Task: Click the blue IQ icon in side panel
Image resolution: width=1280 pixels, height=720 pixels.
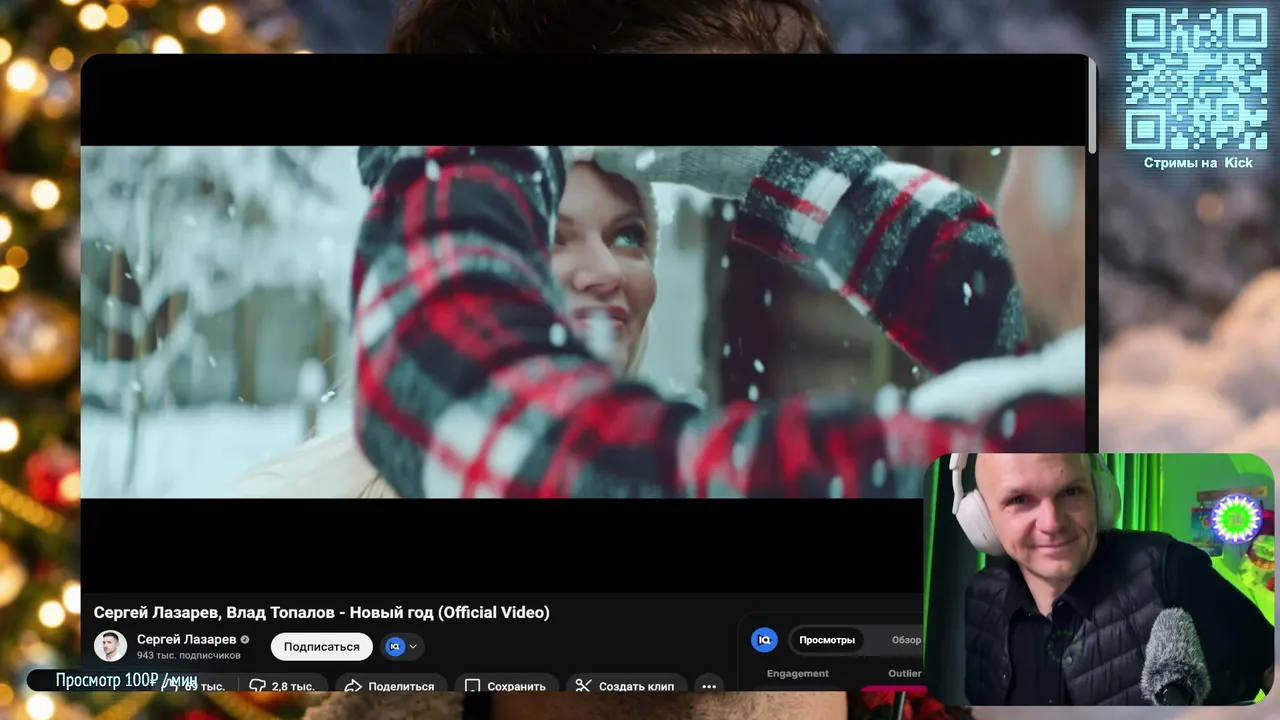Action: (764, 640)
